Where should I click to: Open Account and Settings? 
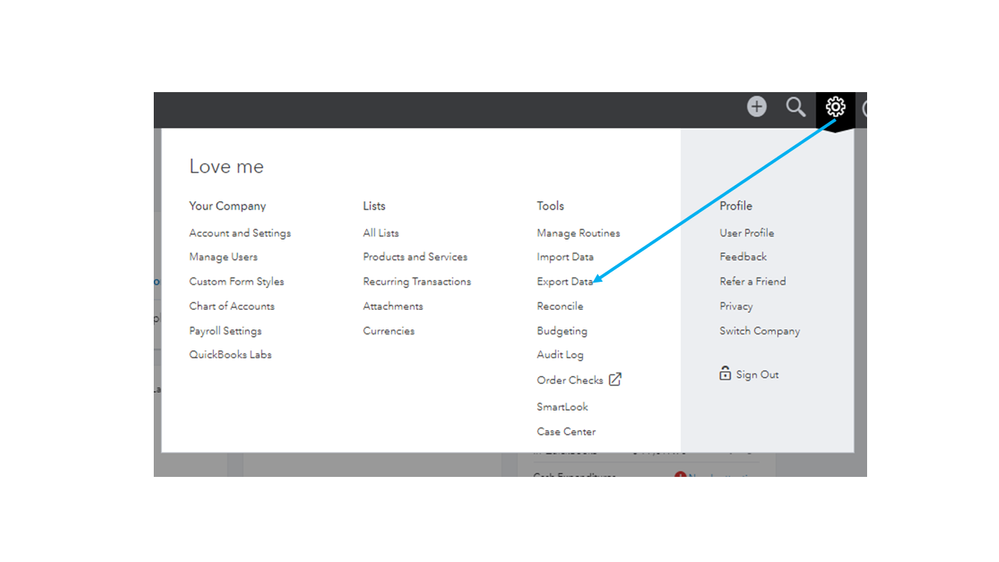240,233
